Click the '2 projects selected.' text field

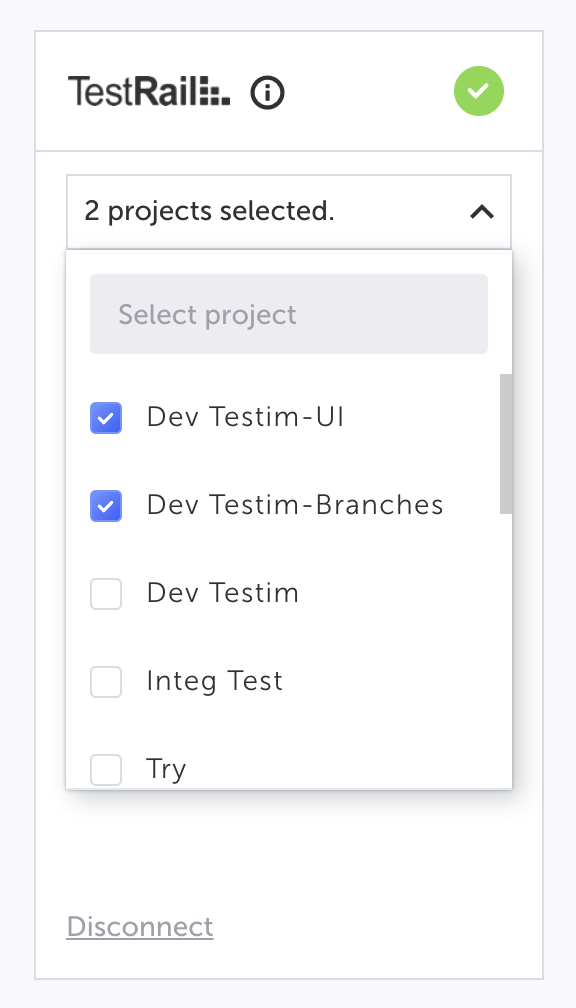tap(289, 212)
